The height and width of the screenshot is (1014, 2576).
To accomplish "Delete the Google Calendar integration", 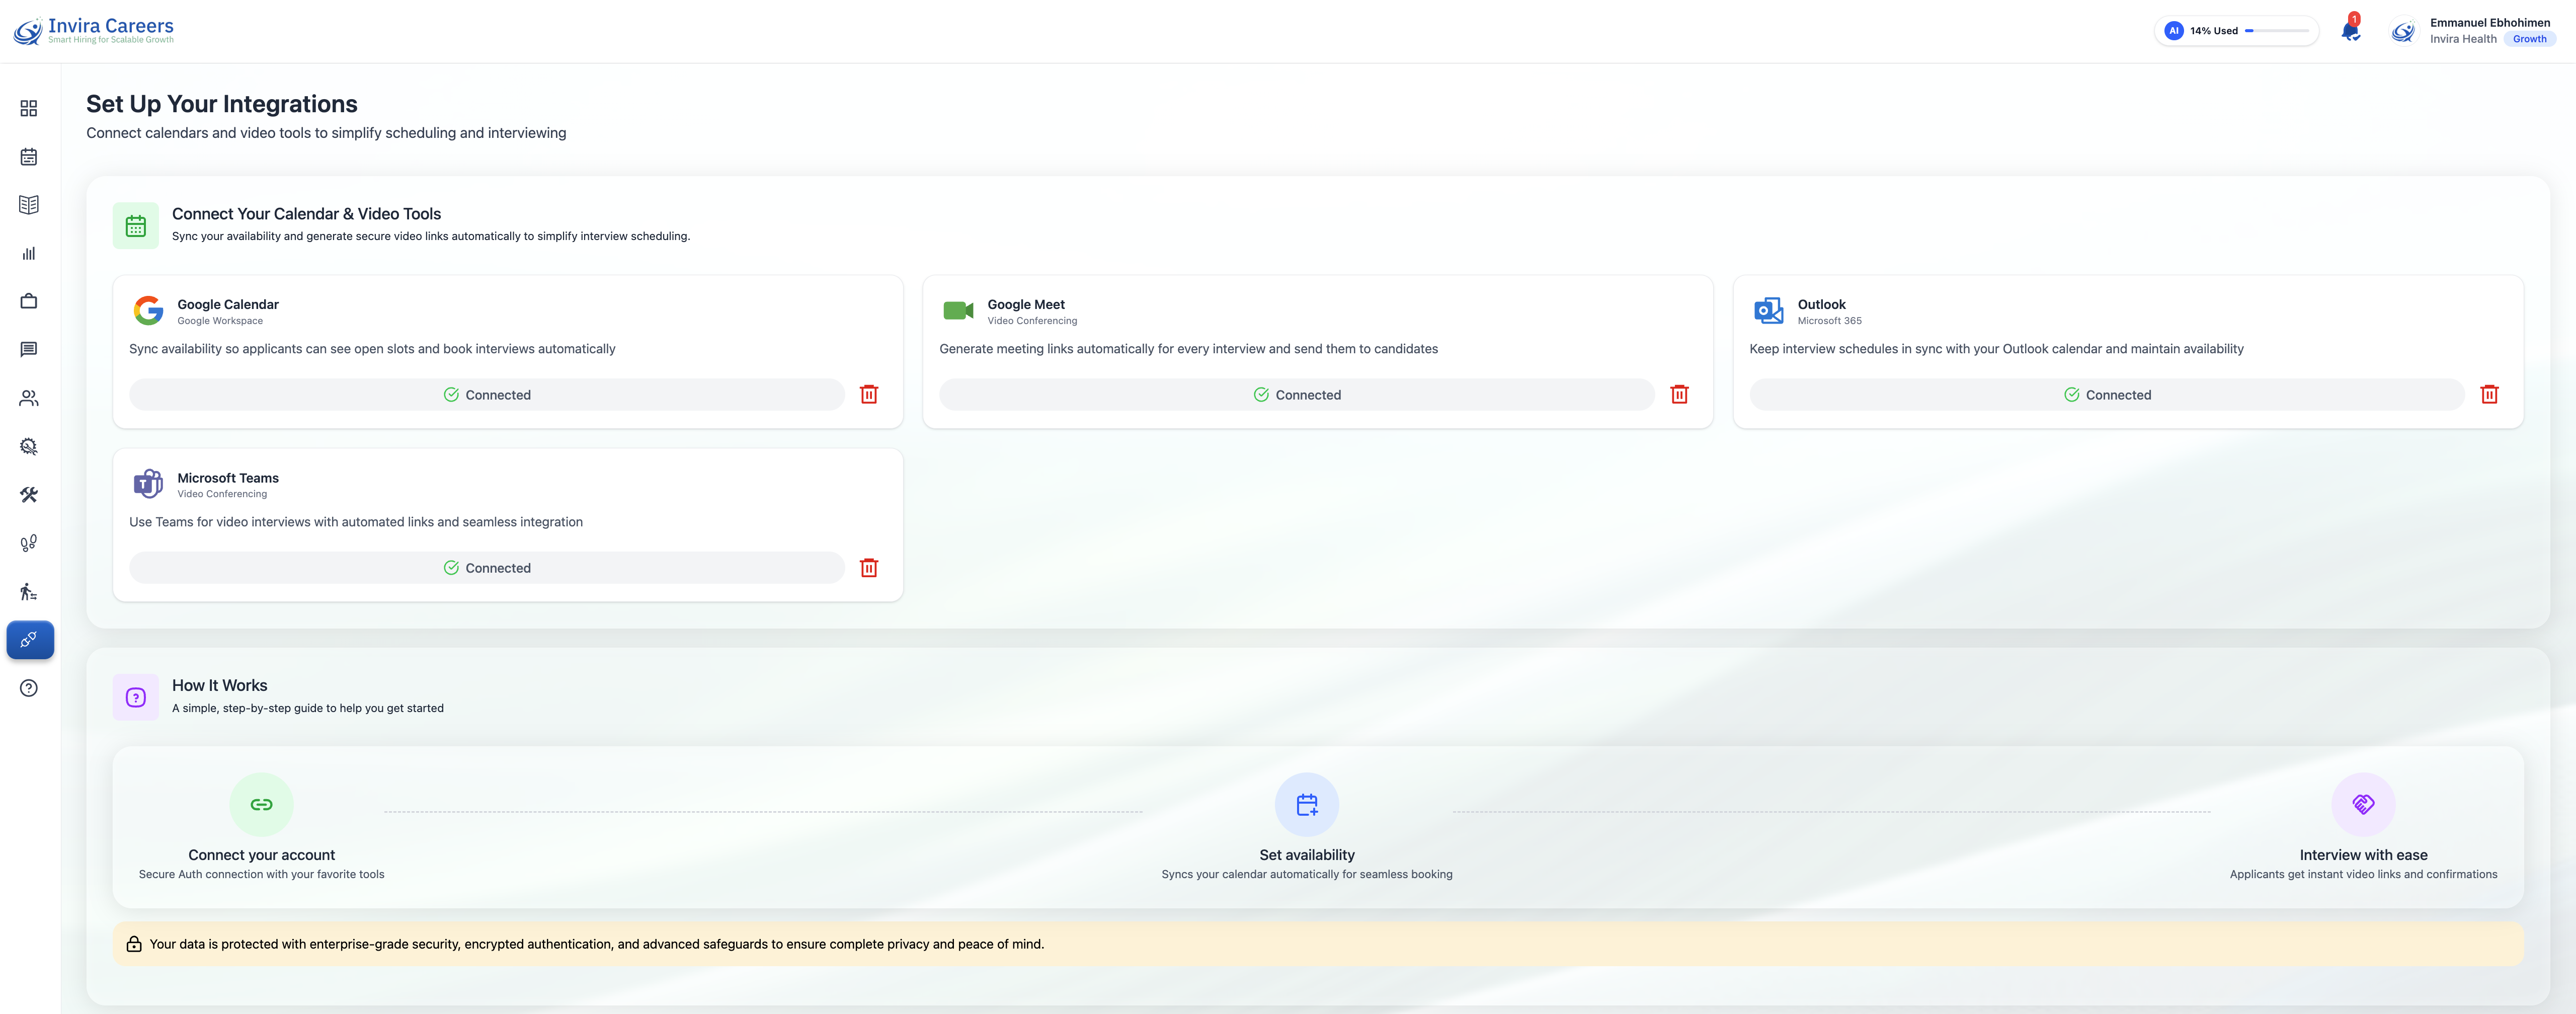I will (x=869, y=395).
